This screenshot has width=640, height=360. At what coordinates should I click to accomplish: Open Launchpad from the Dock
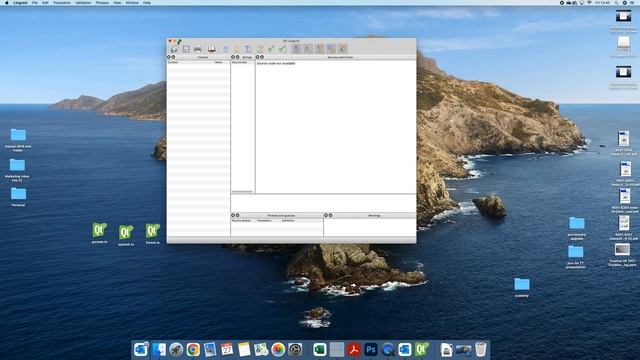[176, 349]
